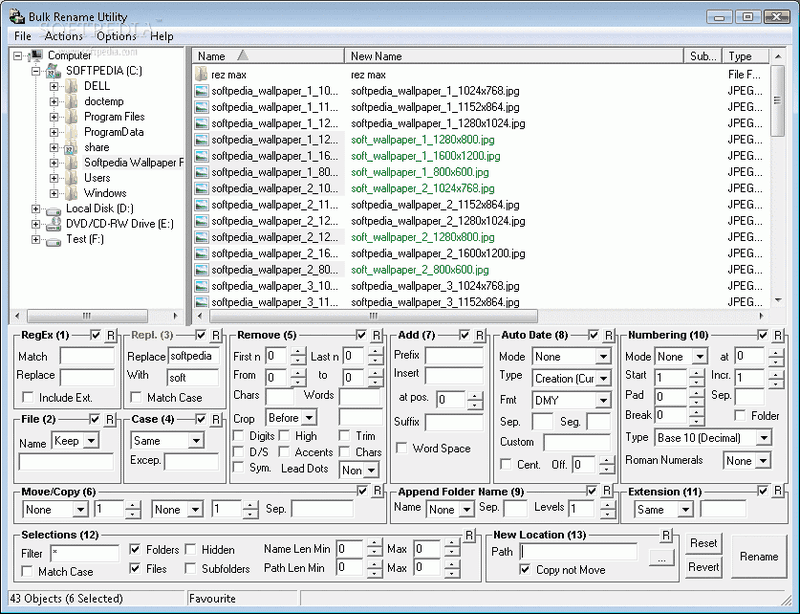Open the Auto Date Fmt DMY dropdown
The width and height of the screenshot is (800, 614).
pyautogui.click(x=604, y=401)
